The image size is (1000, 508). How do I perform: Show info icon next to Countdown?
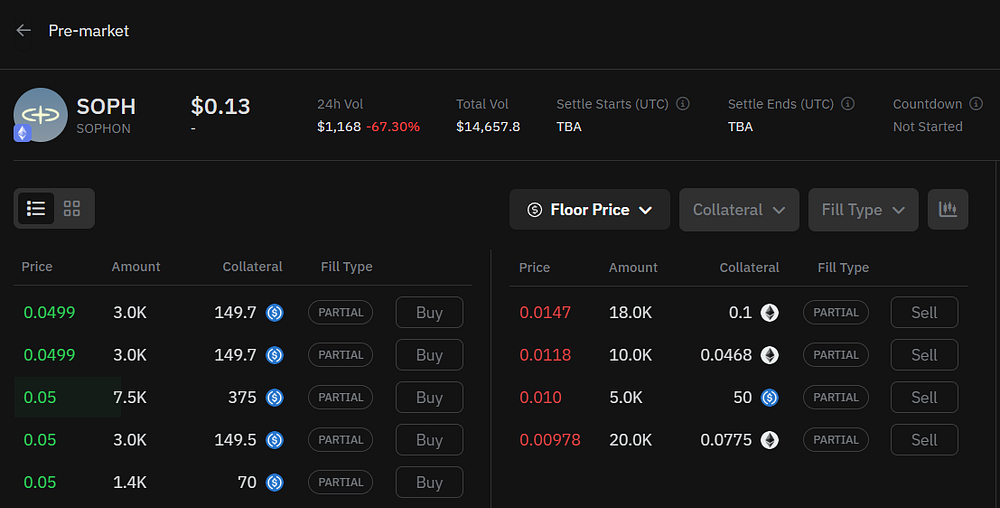click(x=976, y=103)
